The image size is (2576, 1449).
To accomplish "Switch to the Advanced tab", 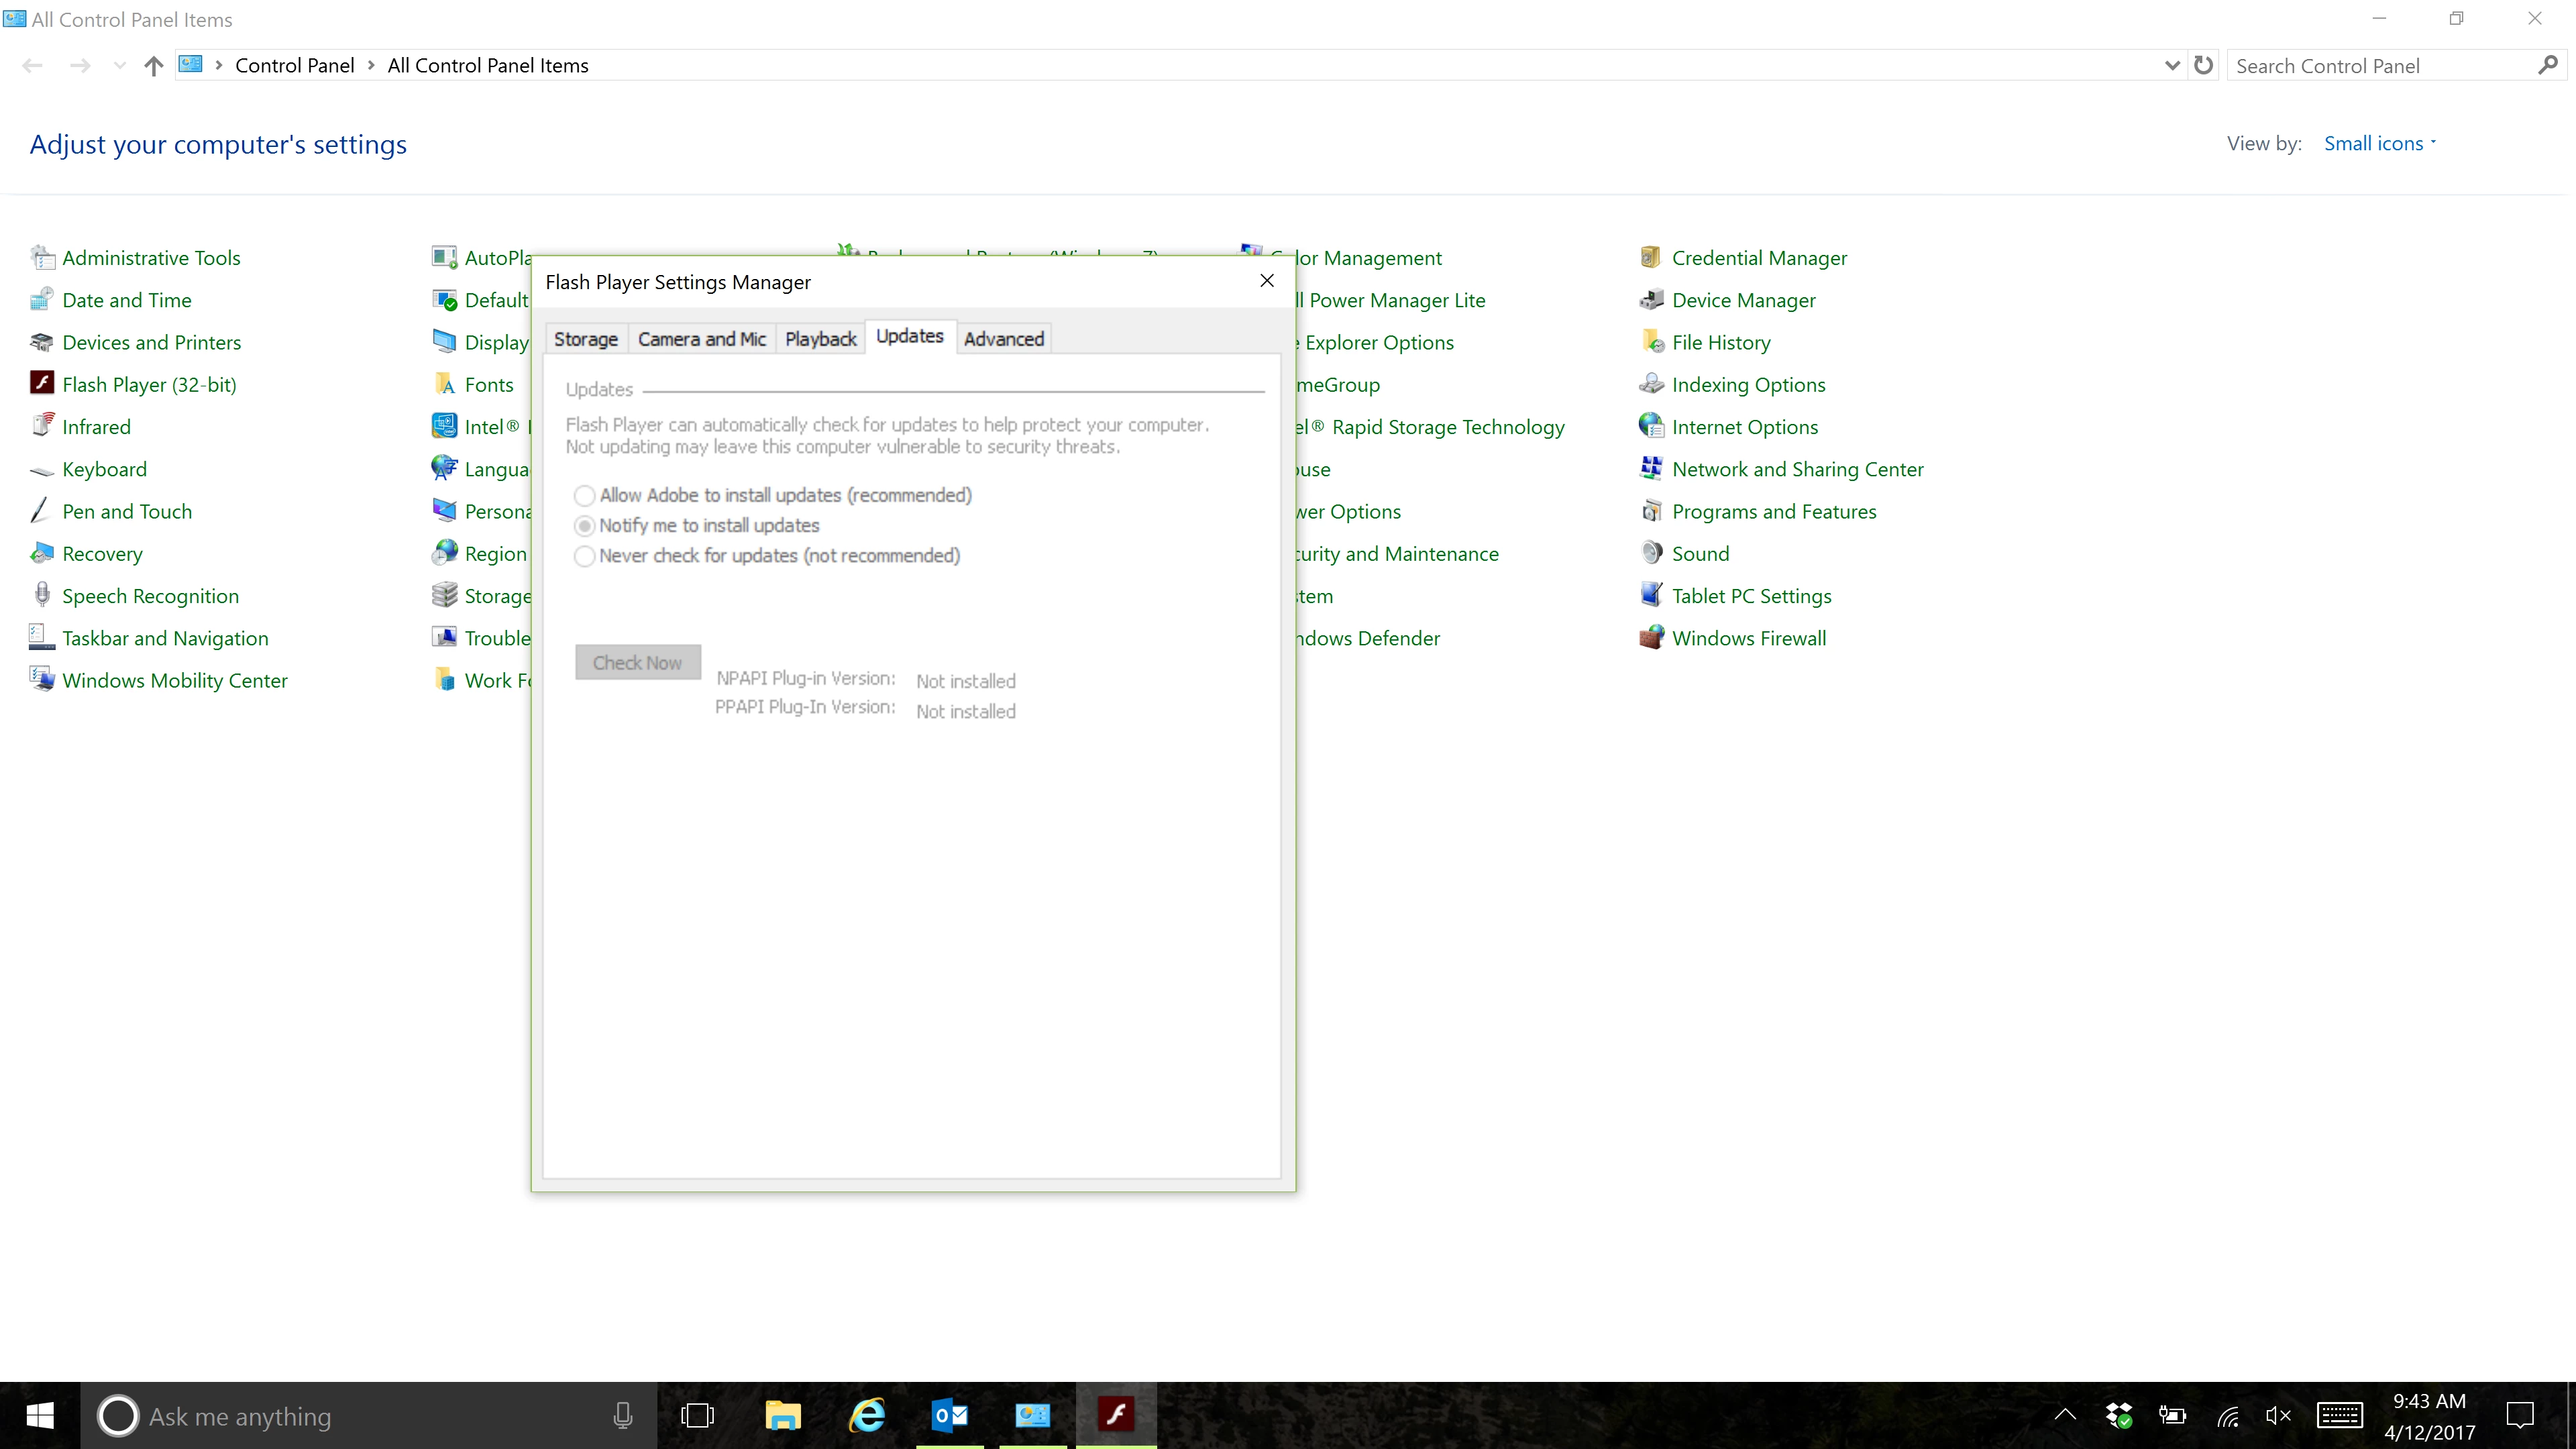I will [x=1003, y=339].
